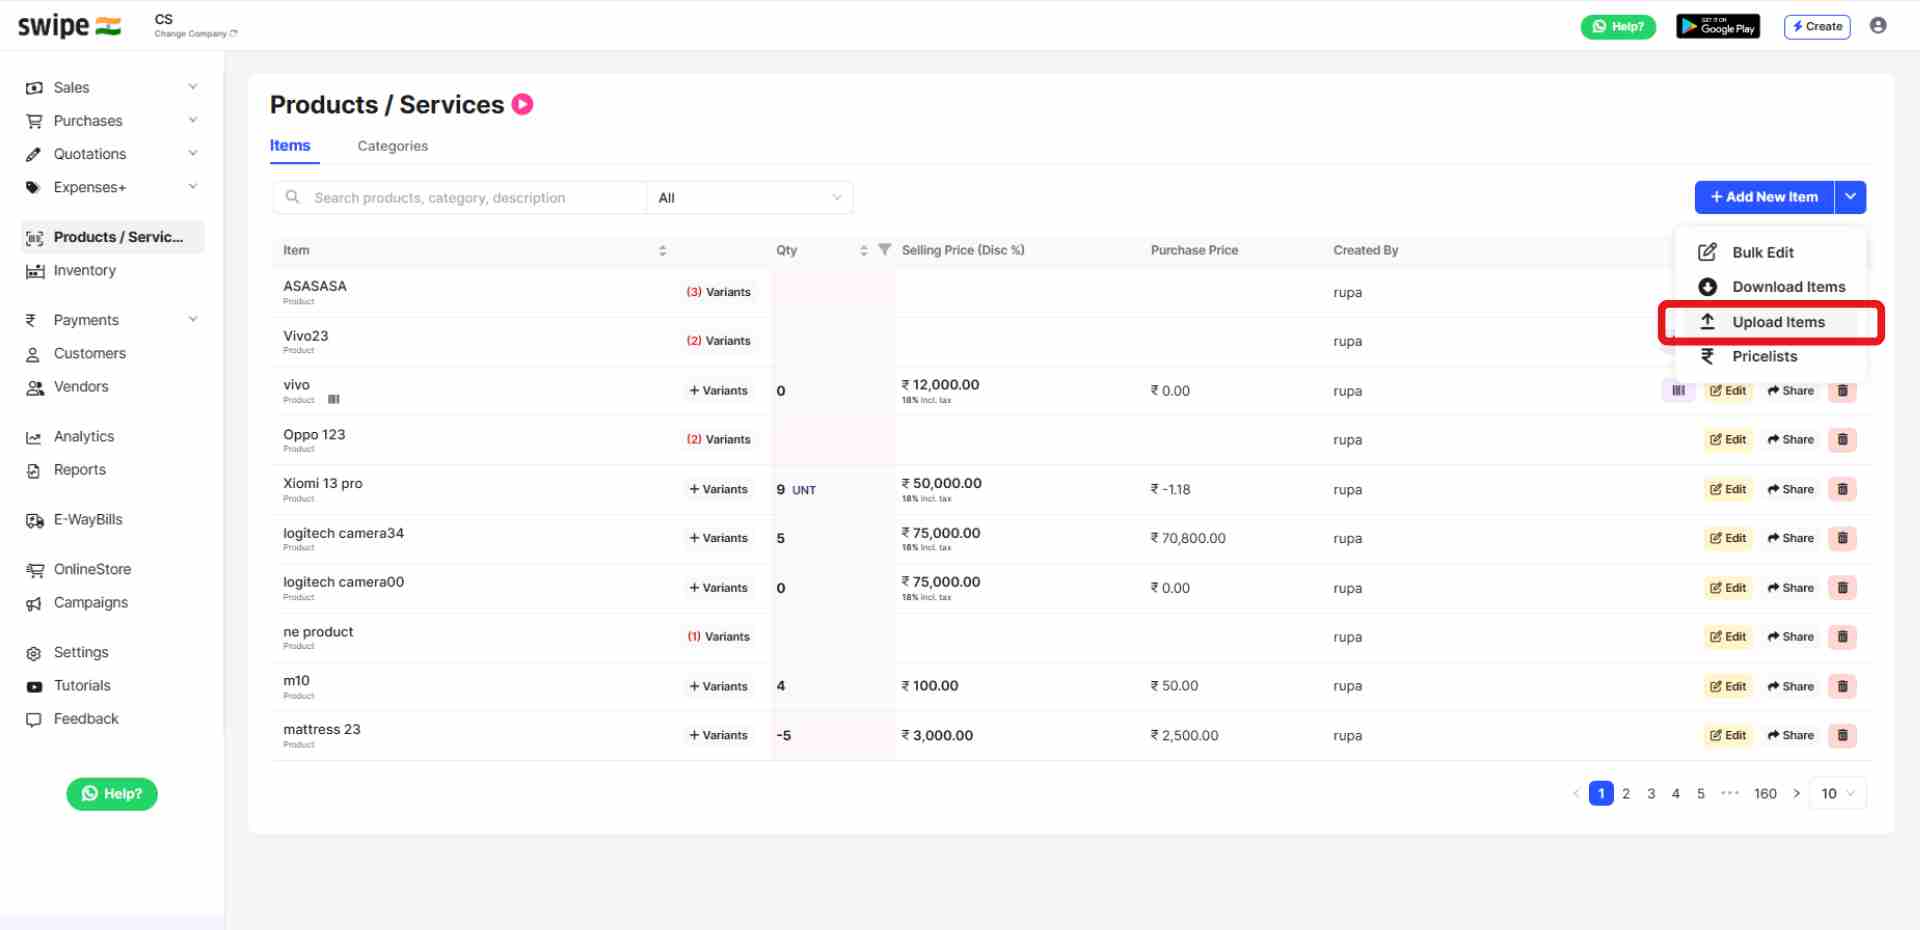The width and height of the screenshot is (1920, 930).
Task: Expand the Expenses+ menu chevron
Action: click(x=193, y=186)
